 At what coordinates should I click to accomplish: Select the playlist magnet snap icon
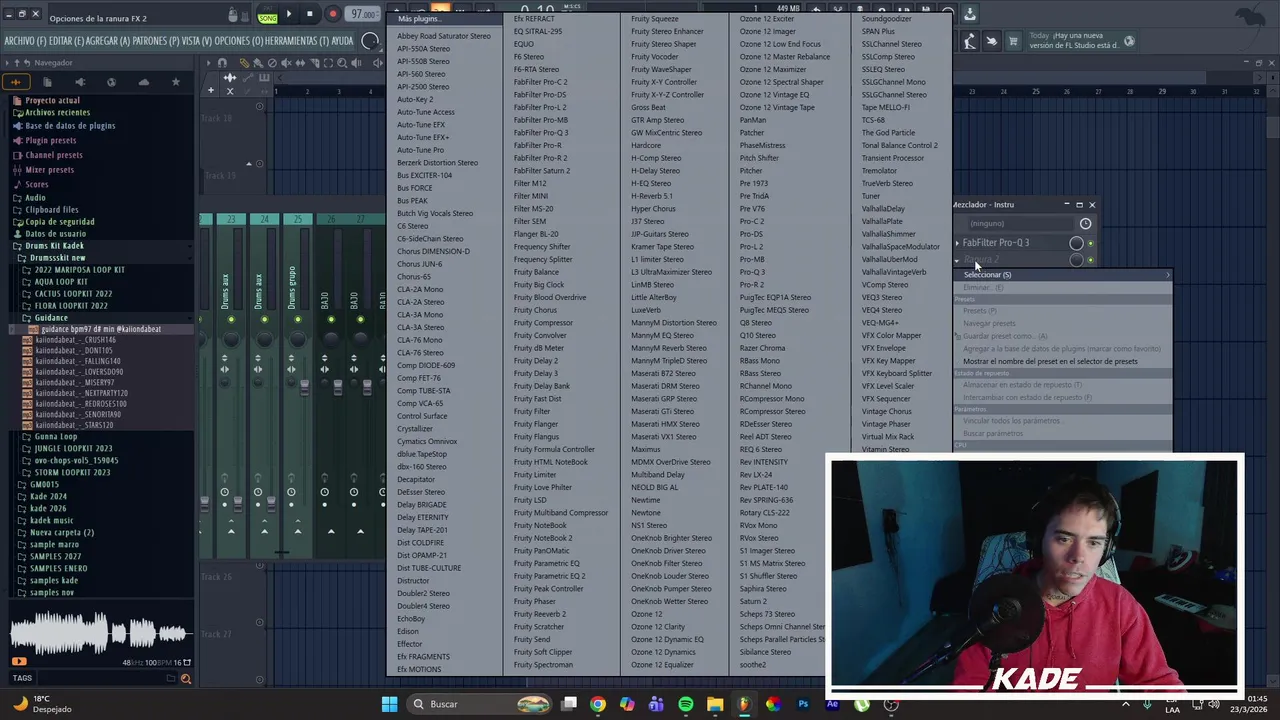coord(224,63)
